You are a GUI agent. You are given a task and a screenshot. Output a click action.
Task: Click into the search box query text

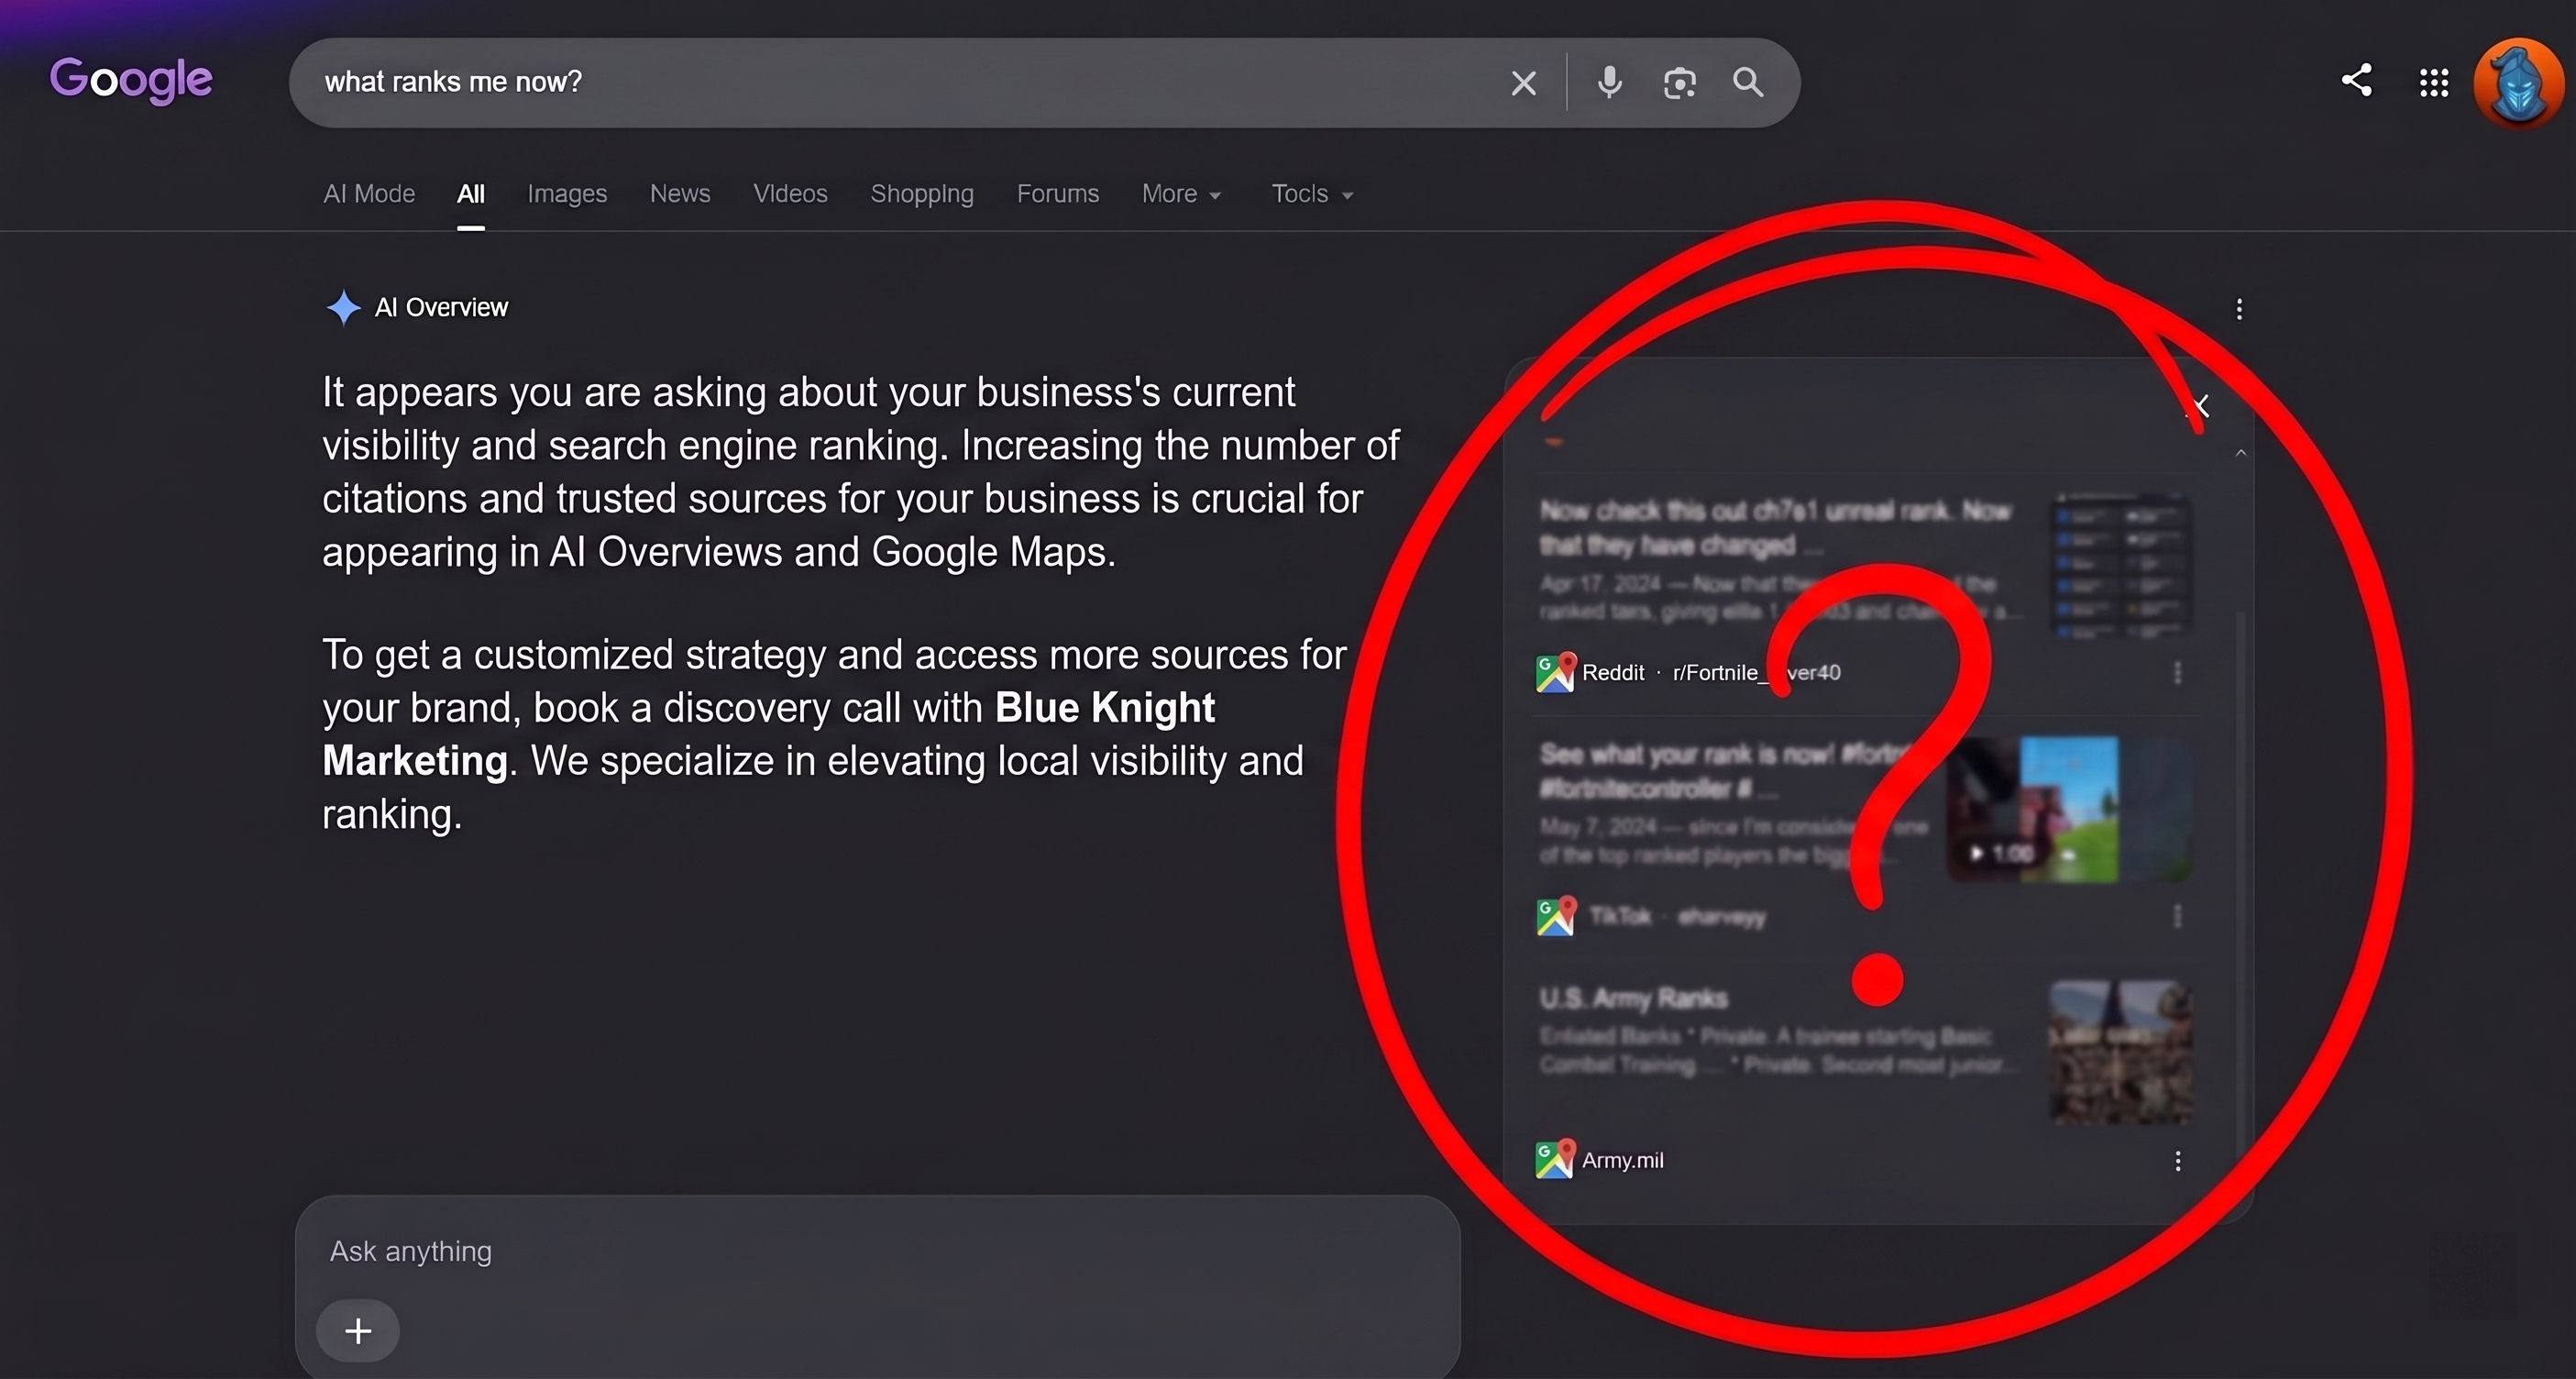point(453,82)
